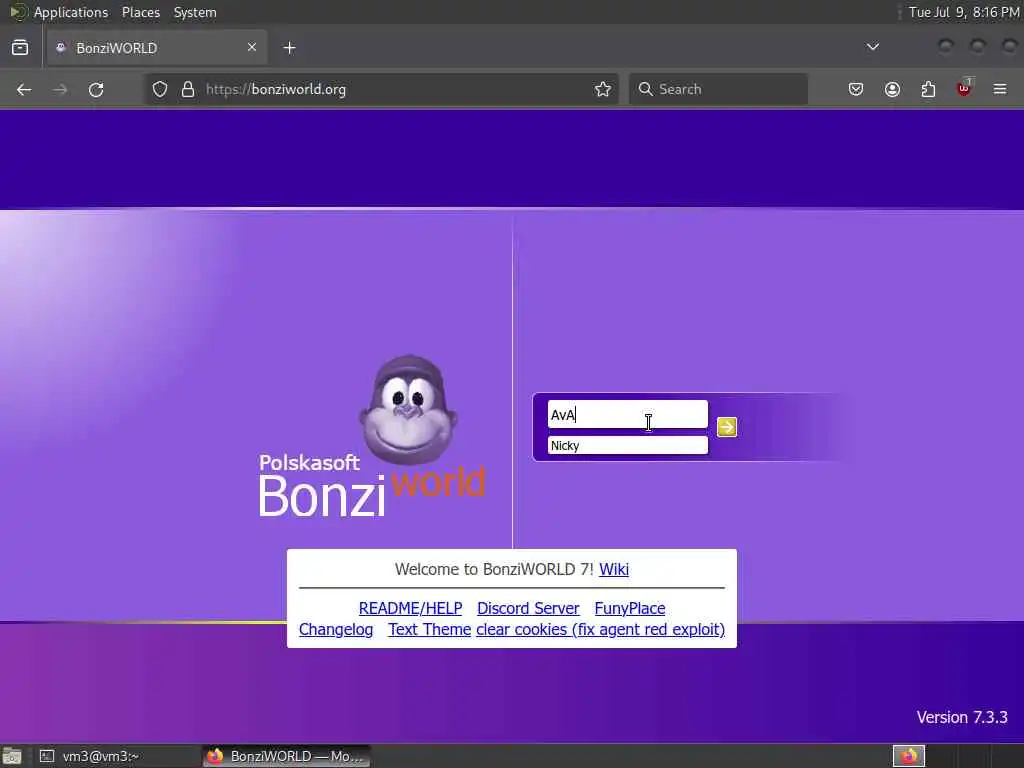The image size is (1024, 768).
Task: Select the BonziWORLD browser tab
Action: pos(157,48)
